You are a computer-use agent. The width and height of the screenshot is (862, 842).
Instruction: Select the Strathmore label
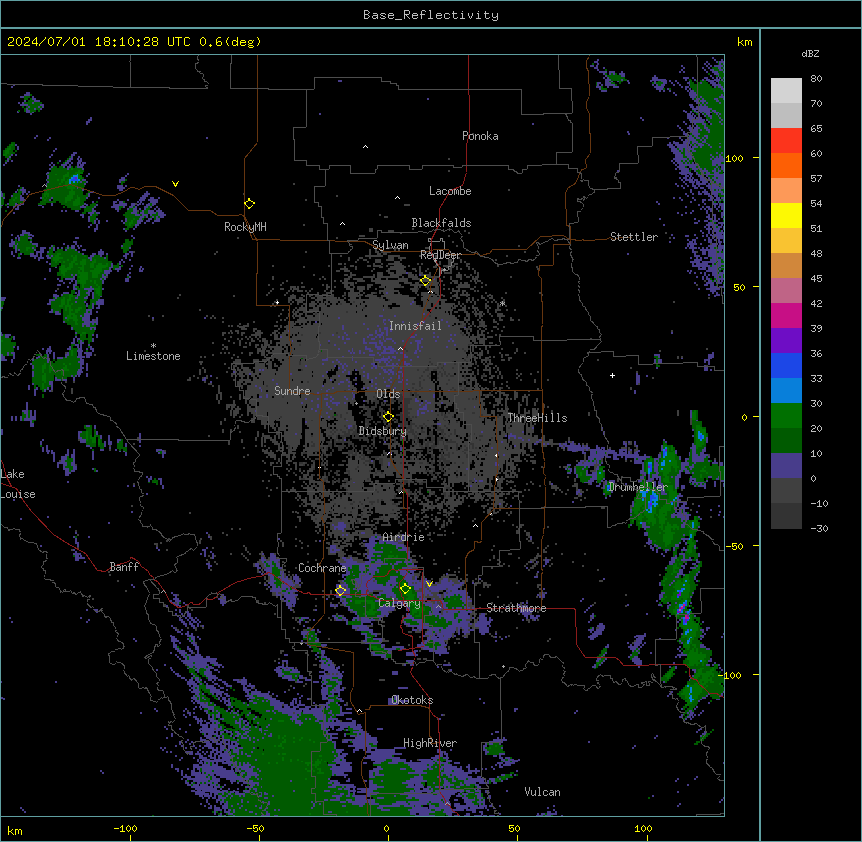pyautogui.click(x=516, y=608)
